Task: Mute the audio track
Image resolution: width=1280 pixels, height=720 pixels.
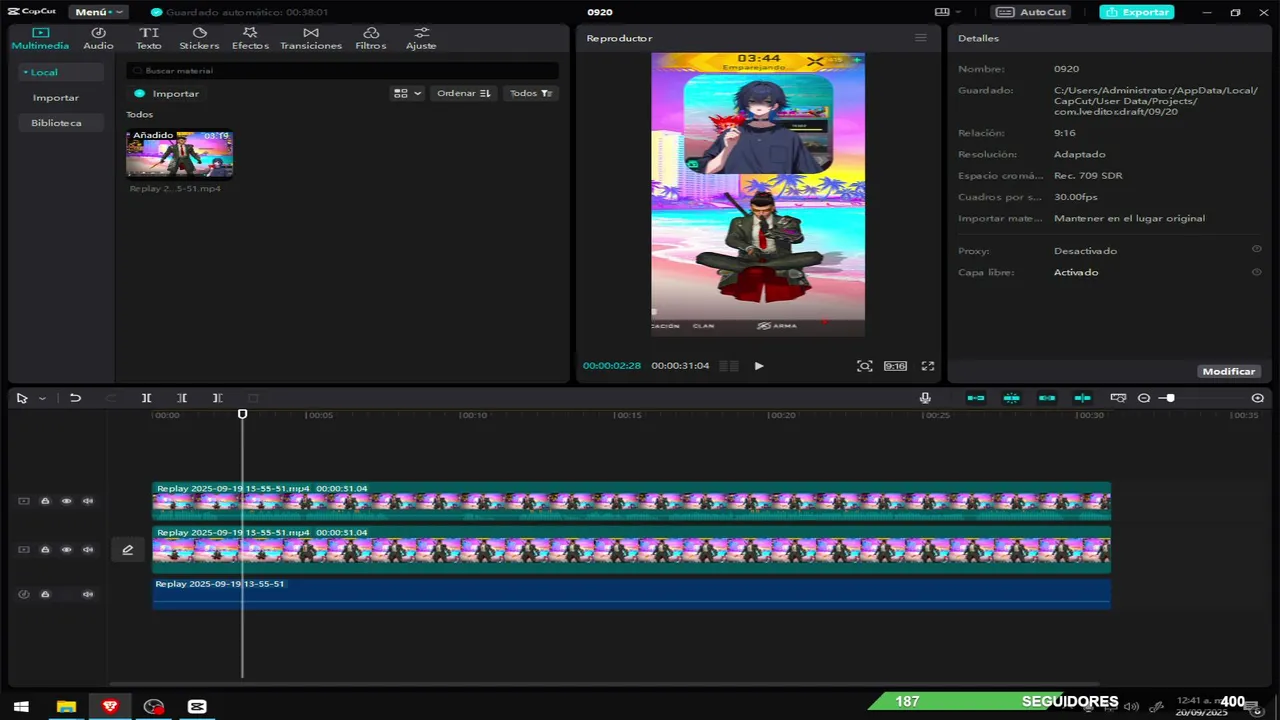Action: [x=88, y=594]
